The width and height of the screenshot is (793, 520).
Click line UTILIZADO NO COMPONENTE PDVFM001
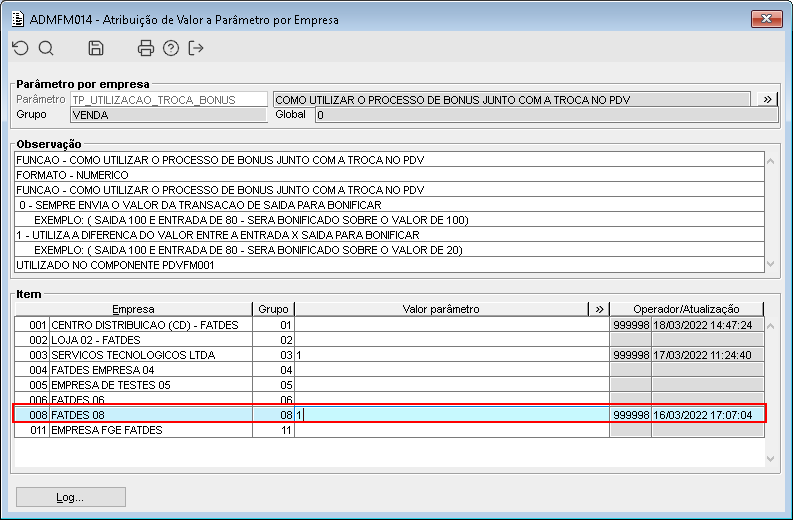(x=389, y=265)
